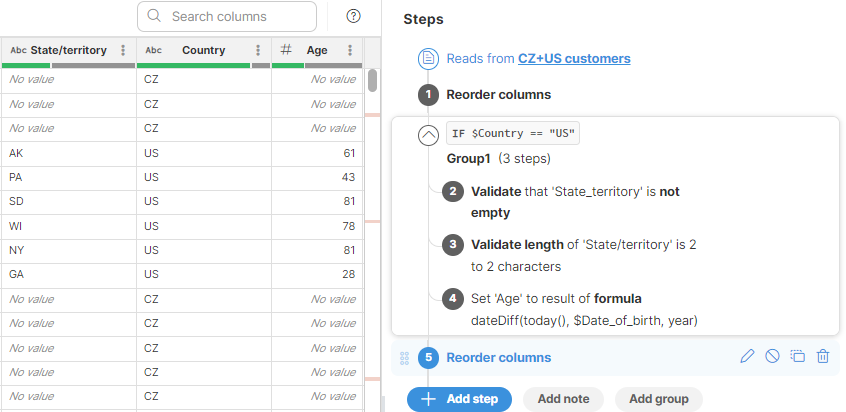This screenshot has width=846, height=412.
Task: Click the Add step button
Action: click(459, 398)
